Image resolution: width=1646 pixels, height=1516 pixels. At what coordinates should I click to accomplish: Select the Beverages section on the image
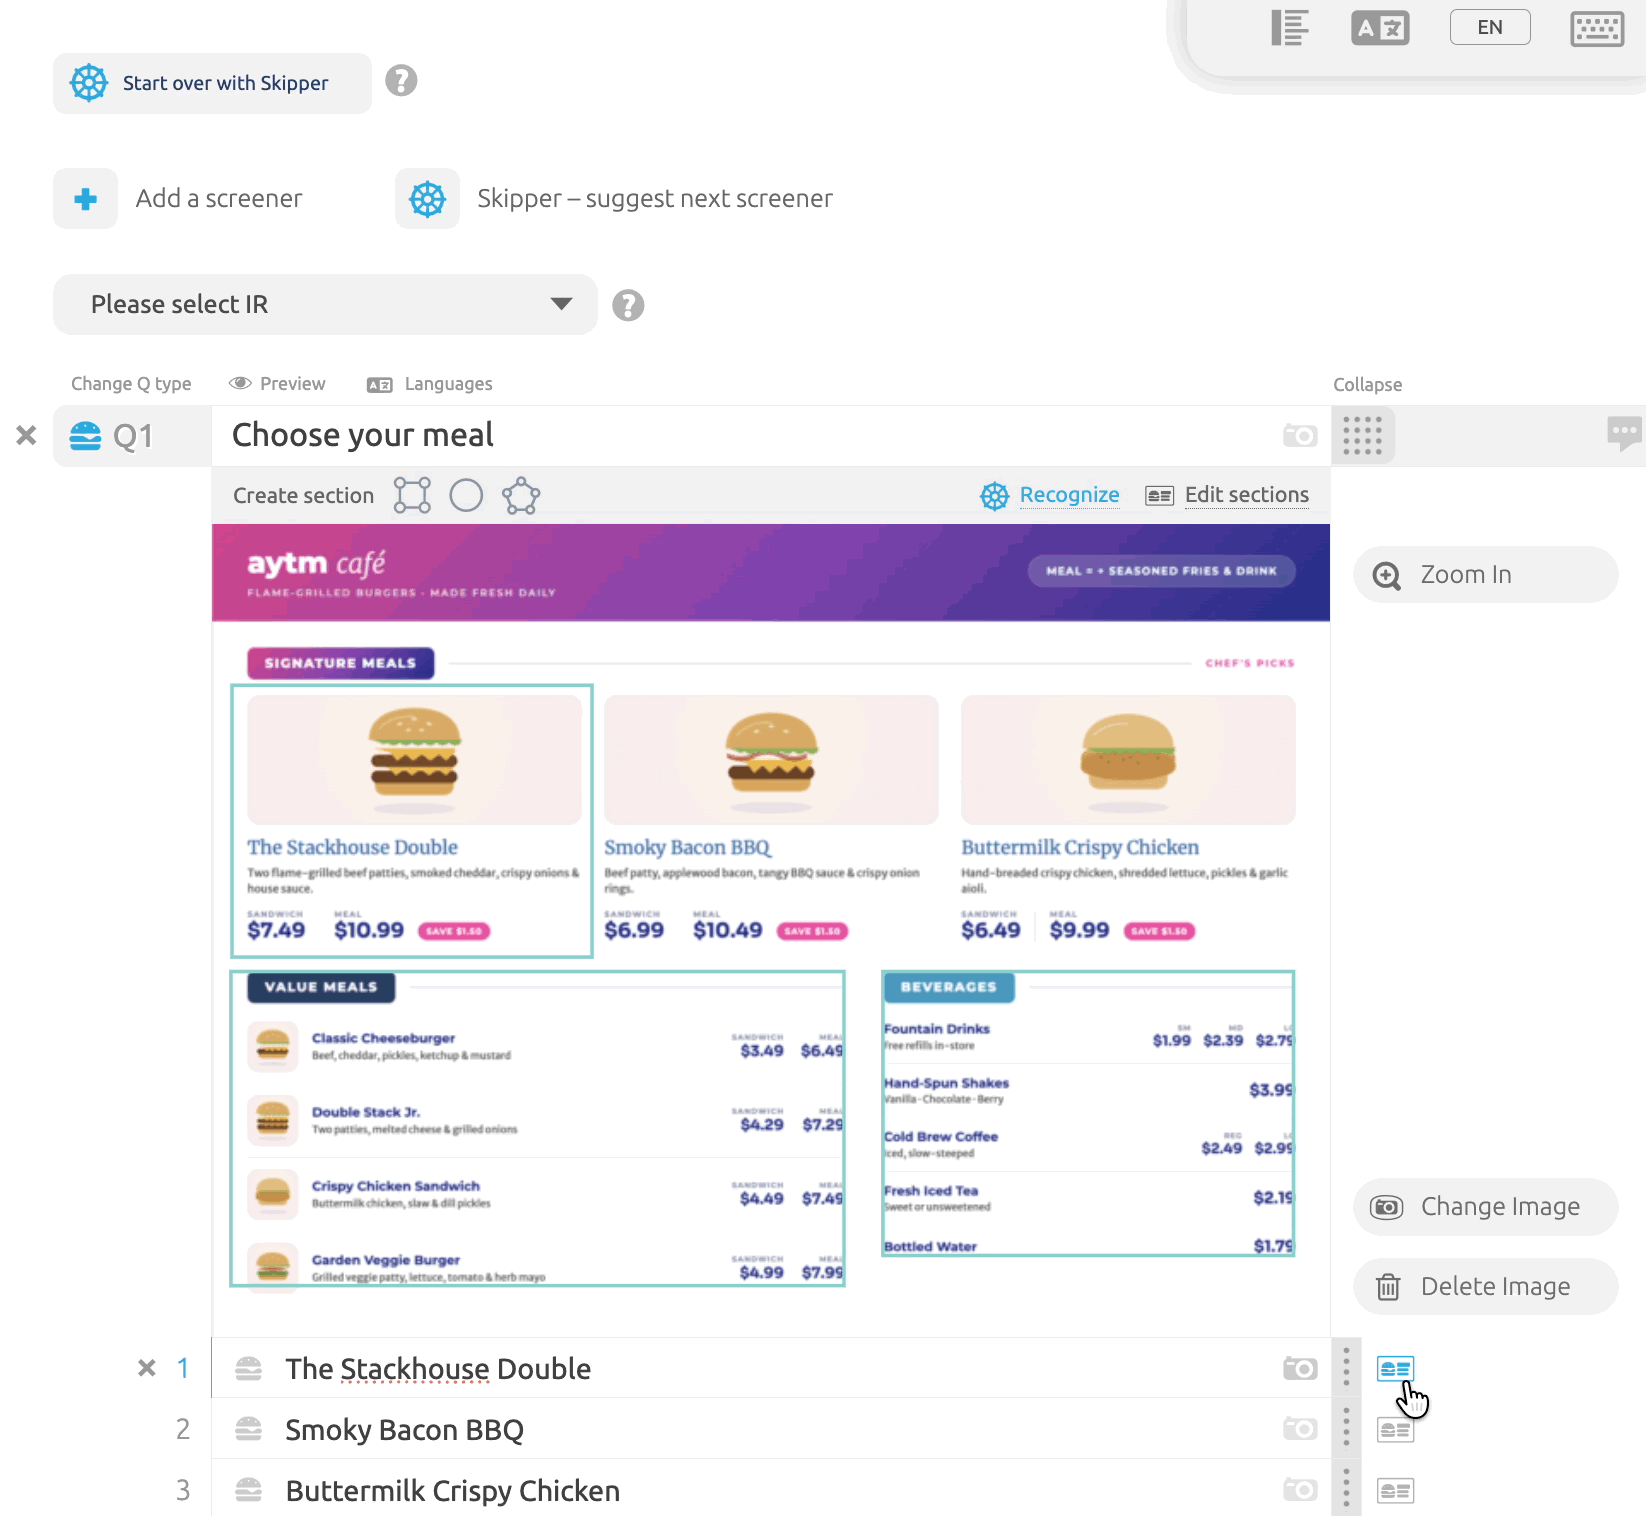point(1088,1113)
